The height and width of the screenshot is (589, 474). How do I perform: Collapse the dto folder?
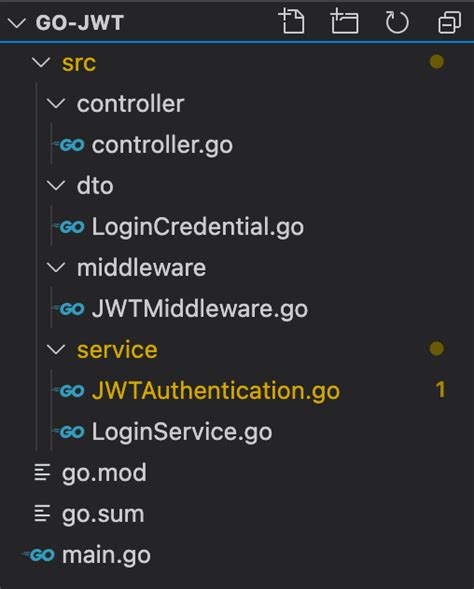click(x=56, y=185)
